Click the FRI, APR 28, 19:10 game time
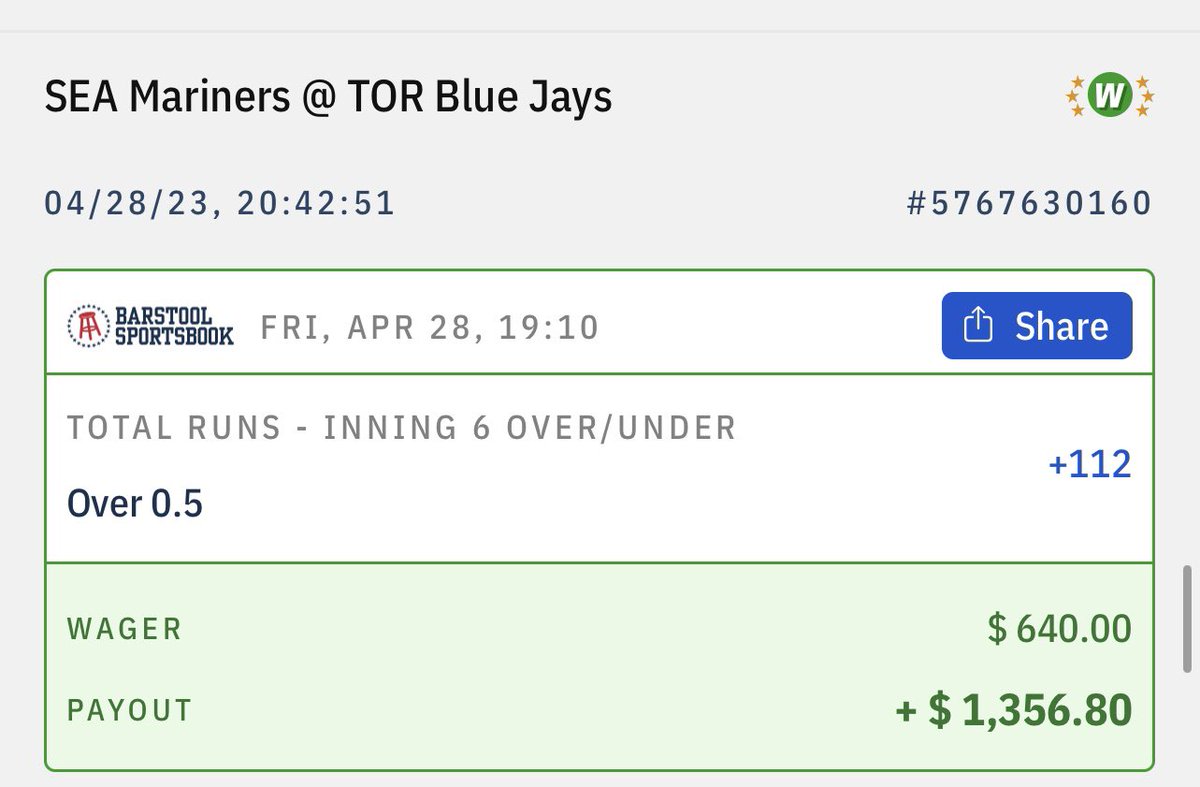 click(x=429, y=327)
